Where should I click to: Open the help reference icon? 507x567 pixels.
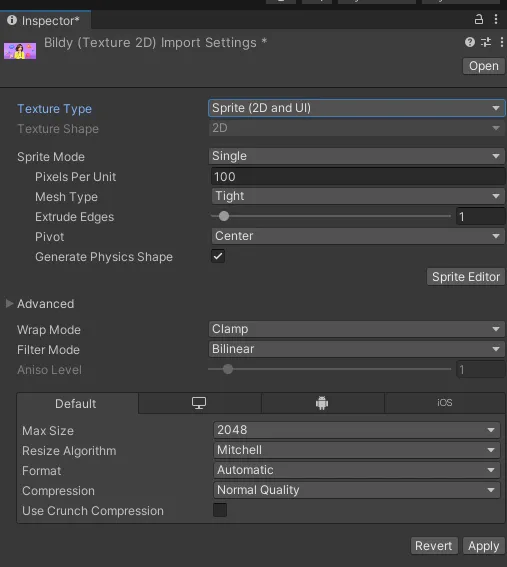tap(469, 42)
